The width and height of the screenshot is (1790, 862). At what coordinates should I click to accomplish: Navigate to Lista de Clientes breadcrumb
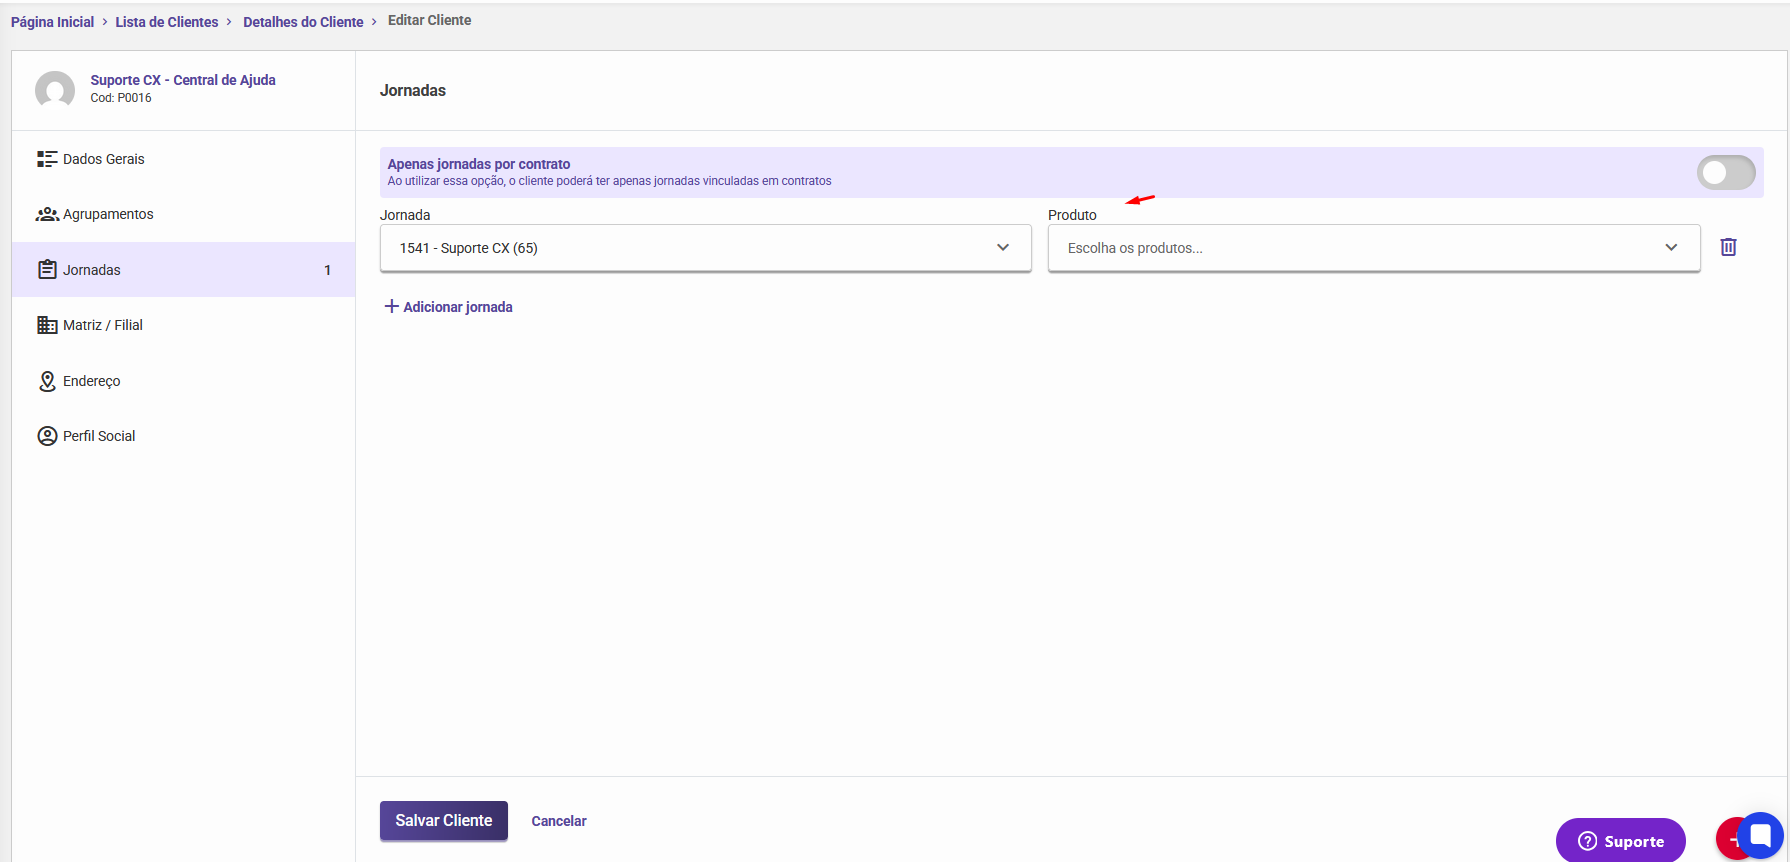pyautogui.click(x=167, y=22)
